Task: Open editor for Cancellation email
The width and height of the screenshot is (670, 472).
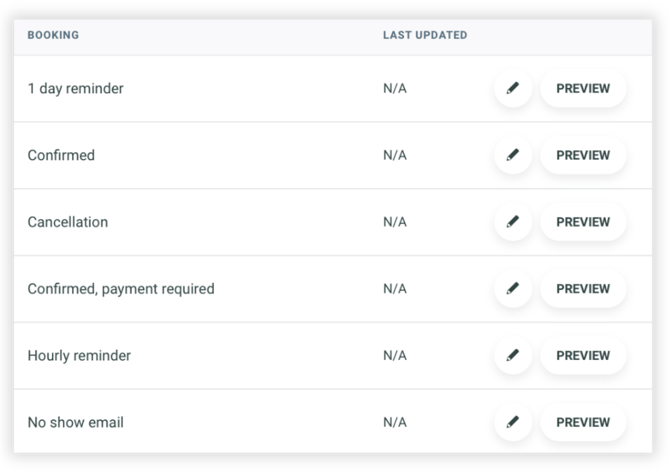Action: point(513,222)
